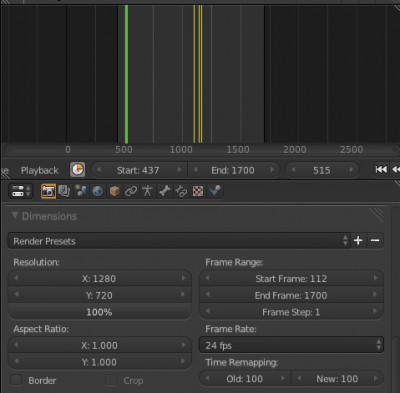Open the 24 fps frame rate dropdown
This screenshot has height=393, width=400.
click(291, 345)
